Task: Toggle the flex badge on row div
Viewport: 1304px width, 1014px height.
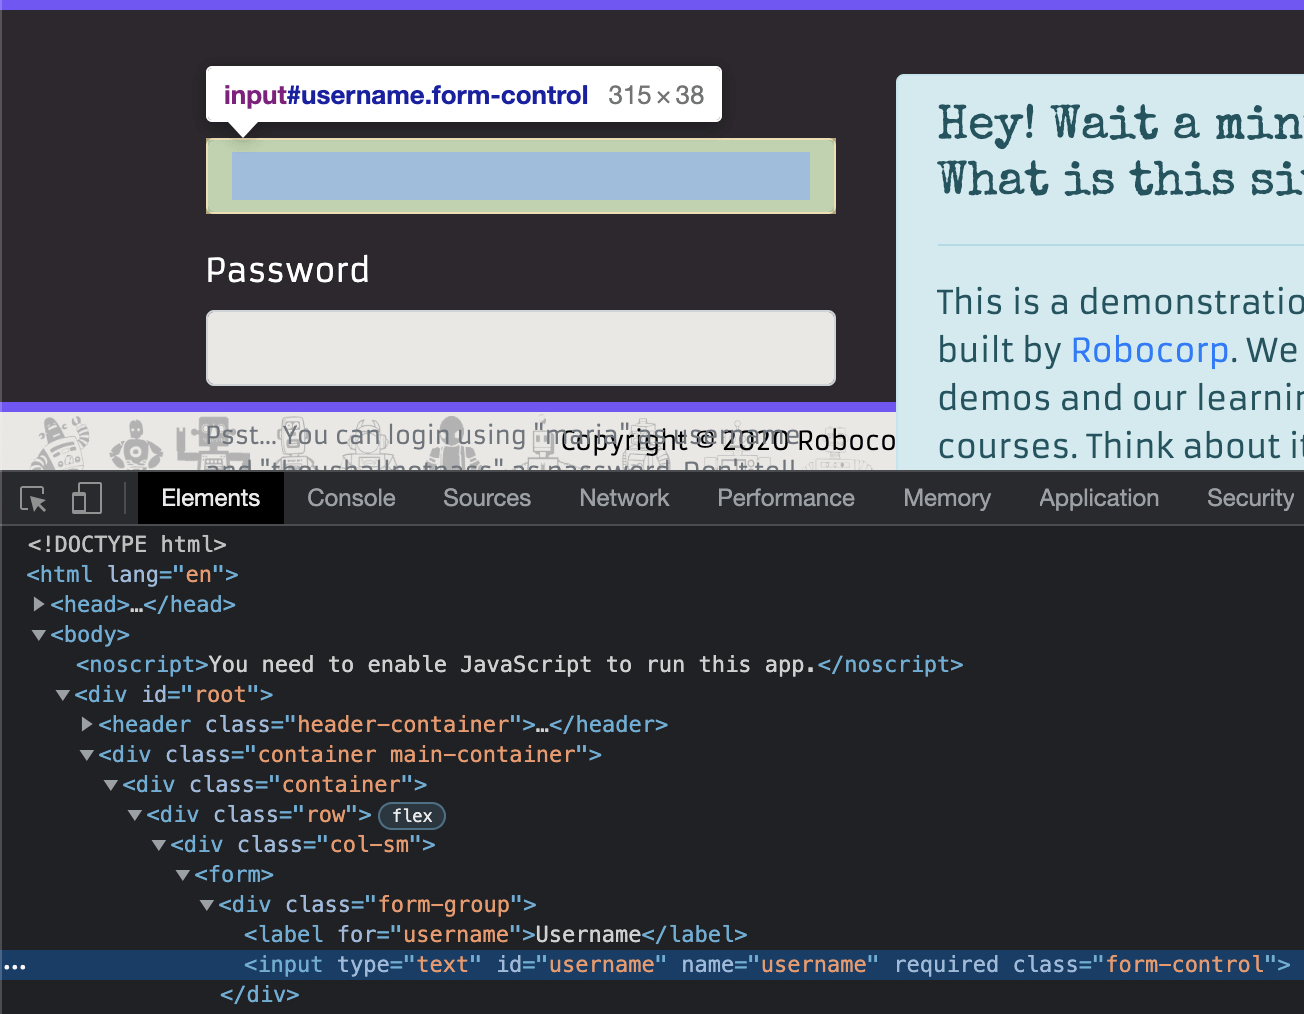Action: pyautogui.click(x=412, y=816)
